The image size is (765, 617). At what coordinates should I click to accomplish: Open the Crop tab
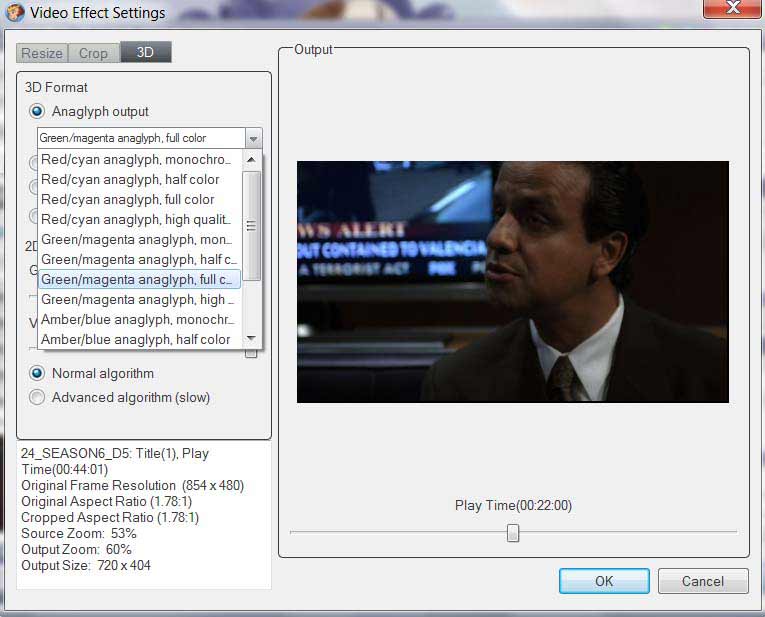(94, 53)
